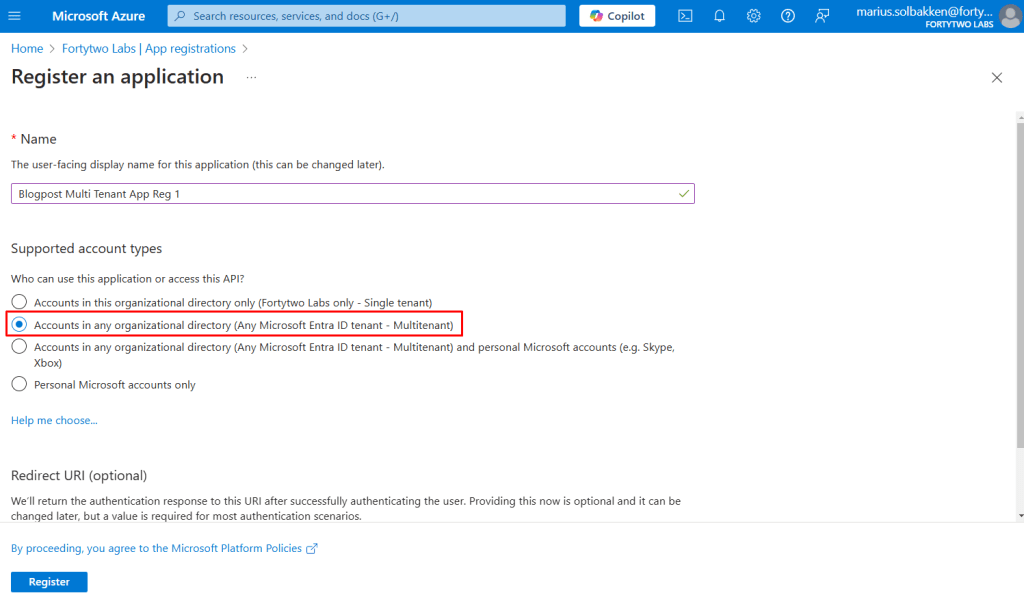Open the portal settings gear
The height and width of the screenshot is (606, 1024).
(x=754, y=16)
